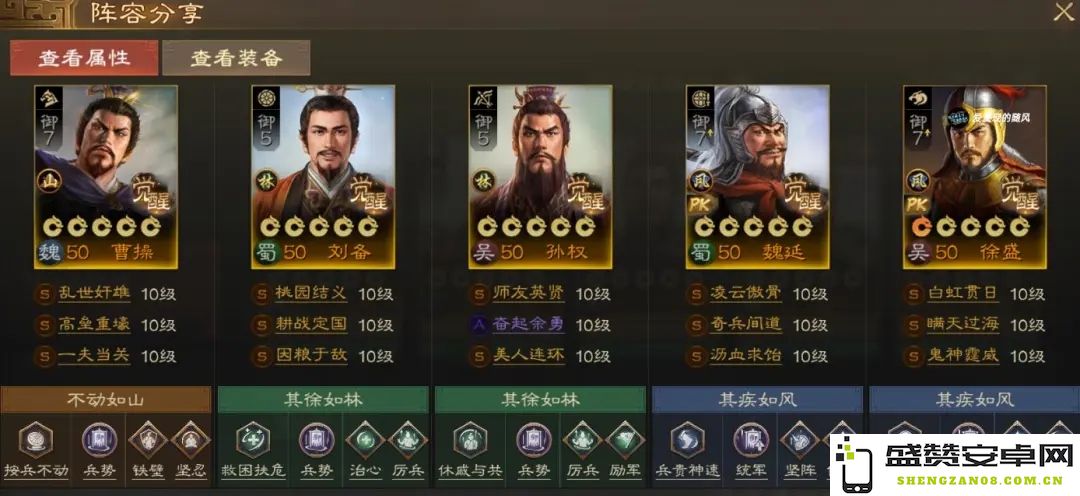The height and width of the screenshot is (496, 1080).
Task: Open the 桃园结义 skill link
Action: [311, 293]
